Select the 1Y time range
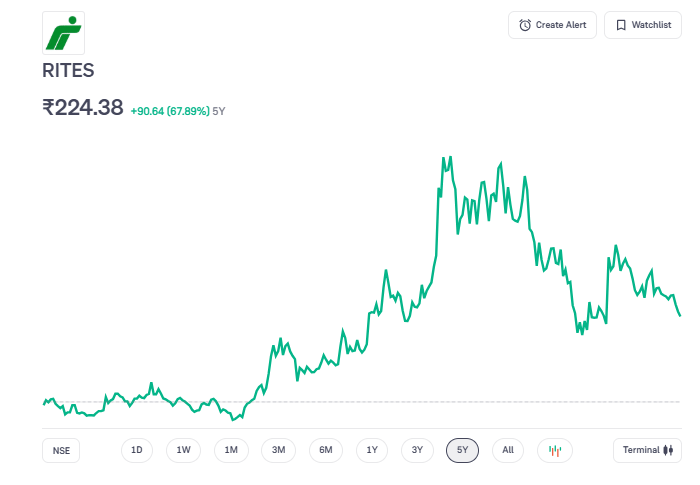700x485 pixels. click(371, 450)
